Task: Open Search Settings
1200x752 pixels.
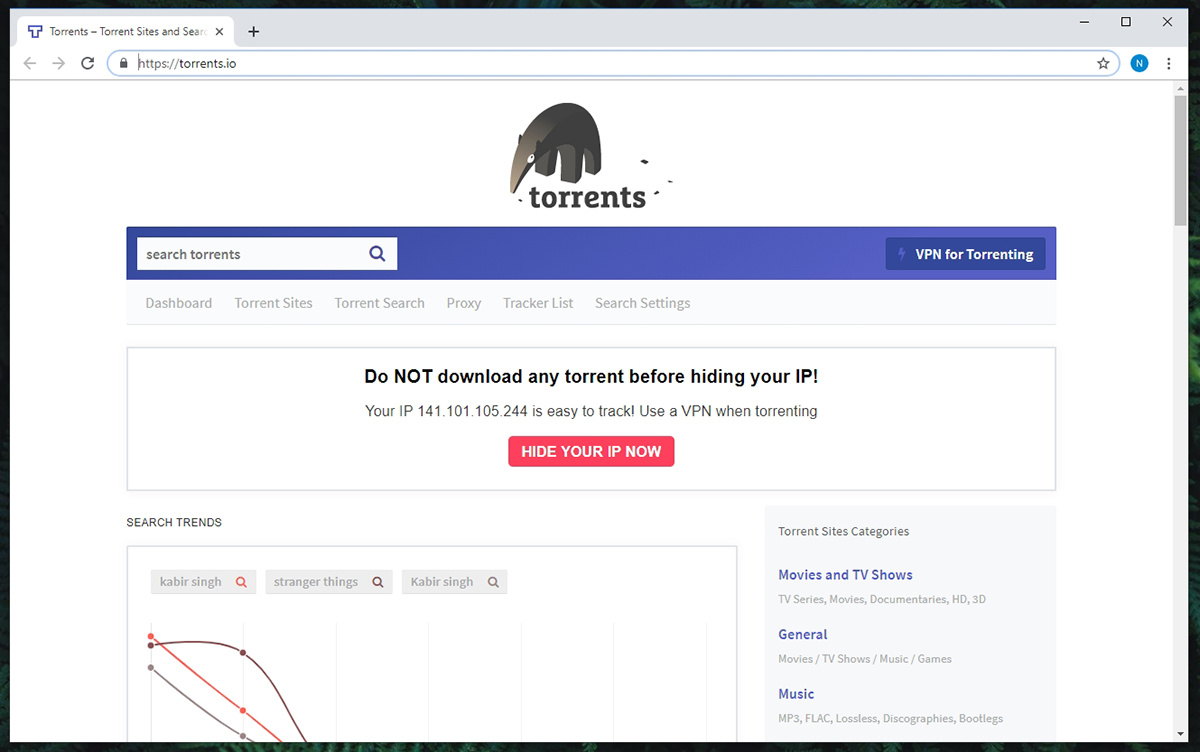Action: pyautogui.click(x=643, y=303)
